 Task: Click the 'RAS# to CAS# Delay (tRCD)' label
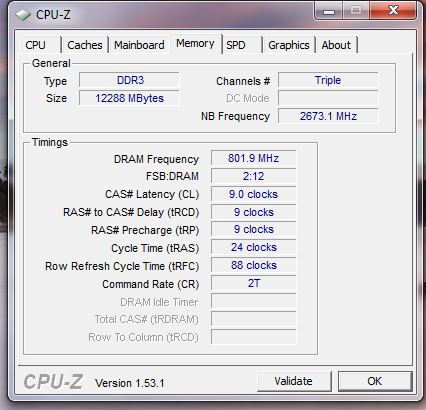(x=131, y=212)
